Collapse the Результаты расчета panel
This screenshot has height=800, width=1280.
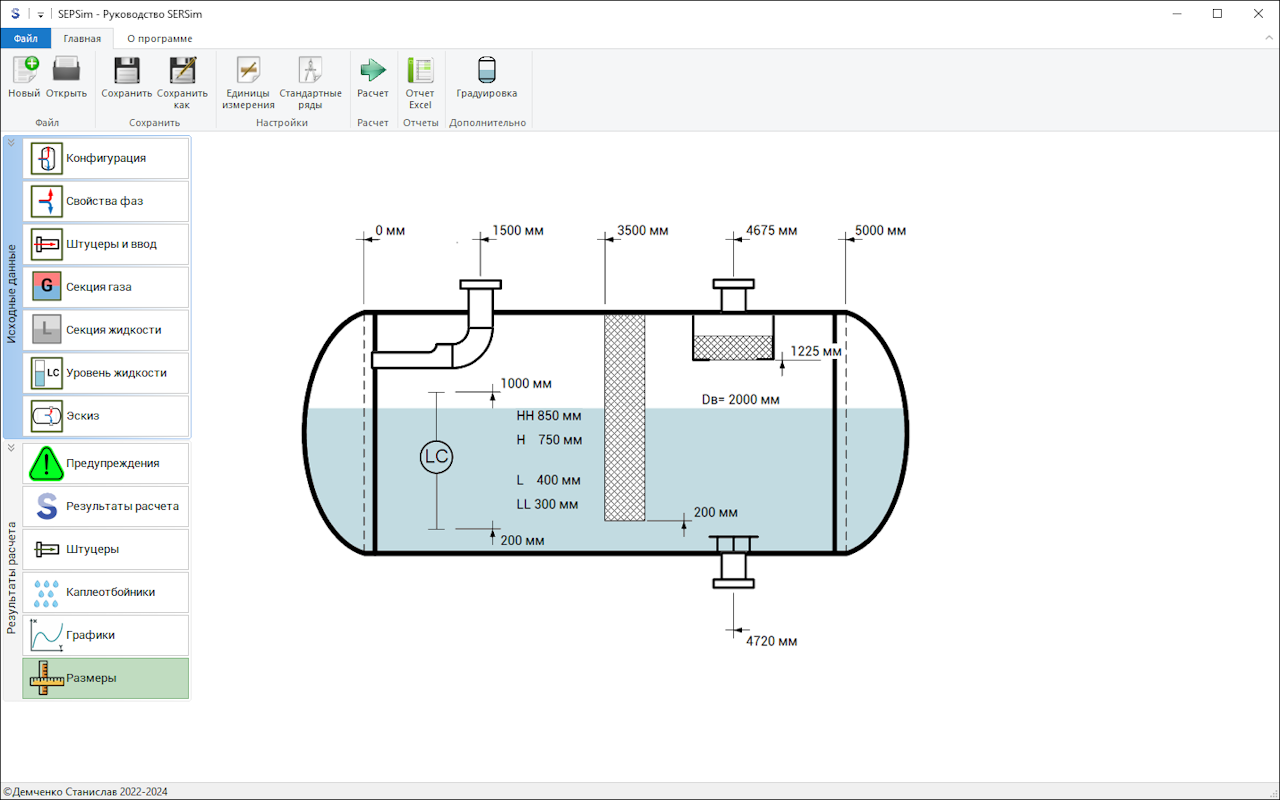coord(11,448)
